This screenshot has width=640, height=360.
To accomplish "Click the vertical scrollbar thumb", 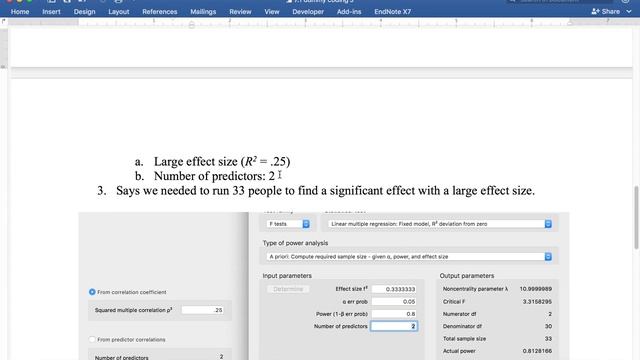I will click(x=636, y=217).
